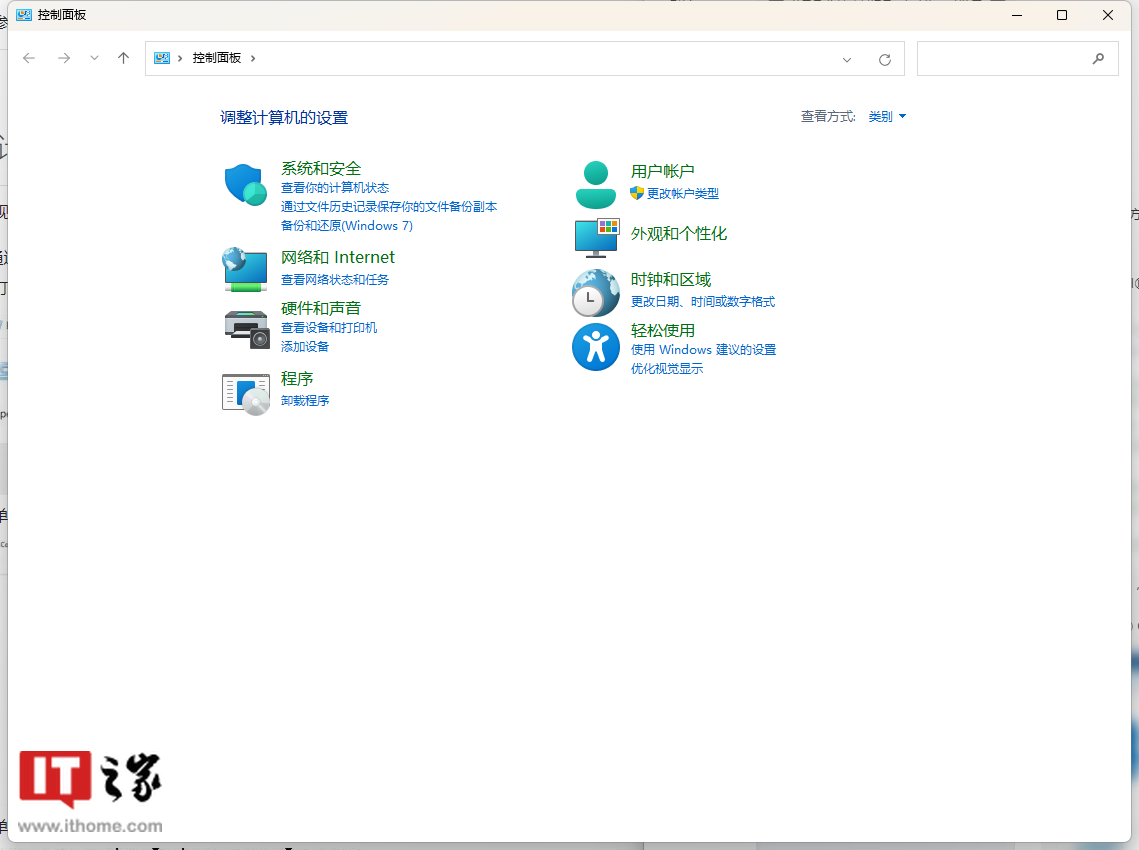The image size is (1139, 850).
Task: Open 时钟和区域 using the clock icon
Action: [596, 292]
